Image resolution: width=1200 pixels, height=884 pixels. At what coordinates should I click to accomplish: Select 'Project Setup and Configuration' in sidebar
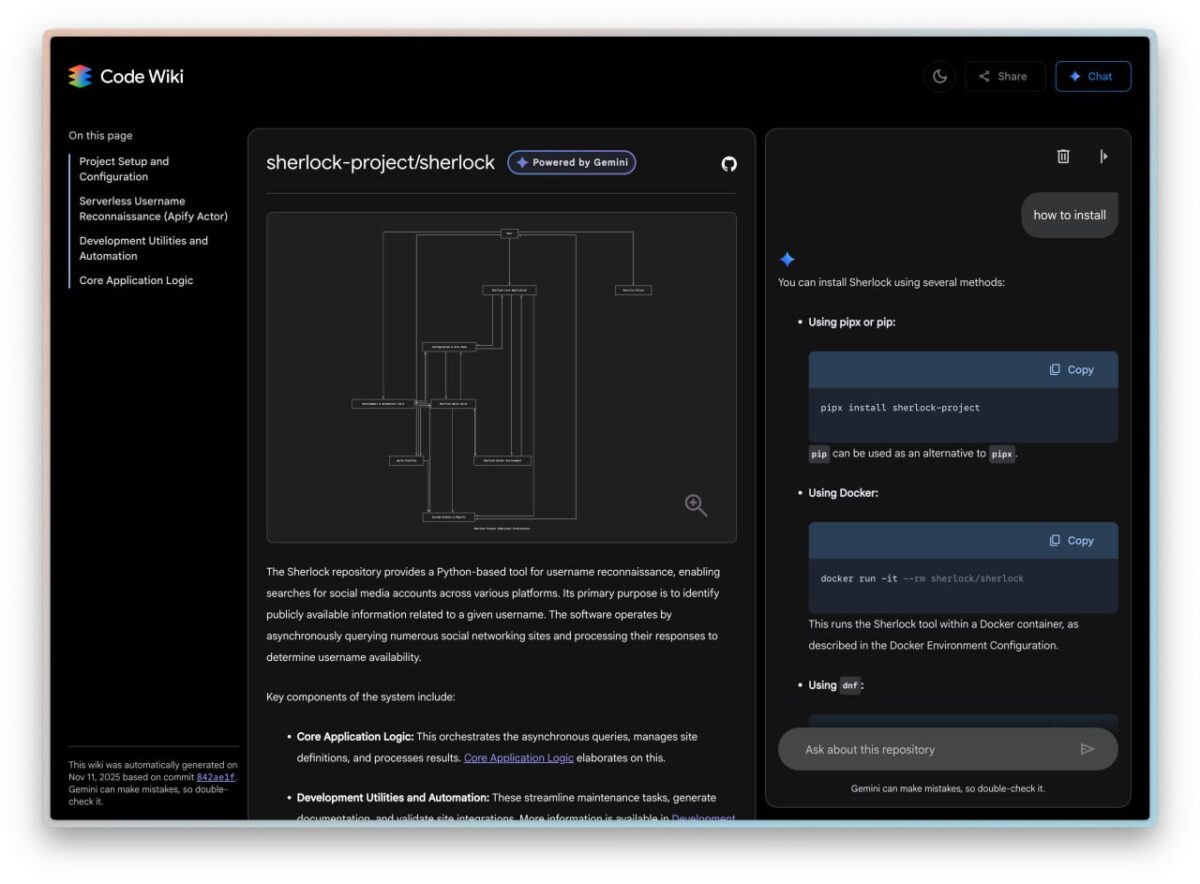[124, 168]
